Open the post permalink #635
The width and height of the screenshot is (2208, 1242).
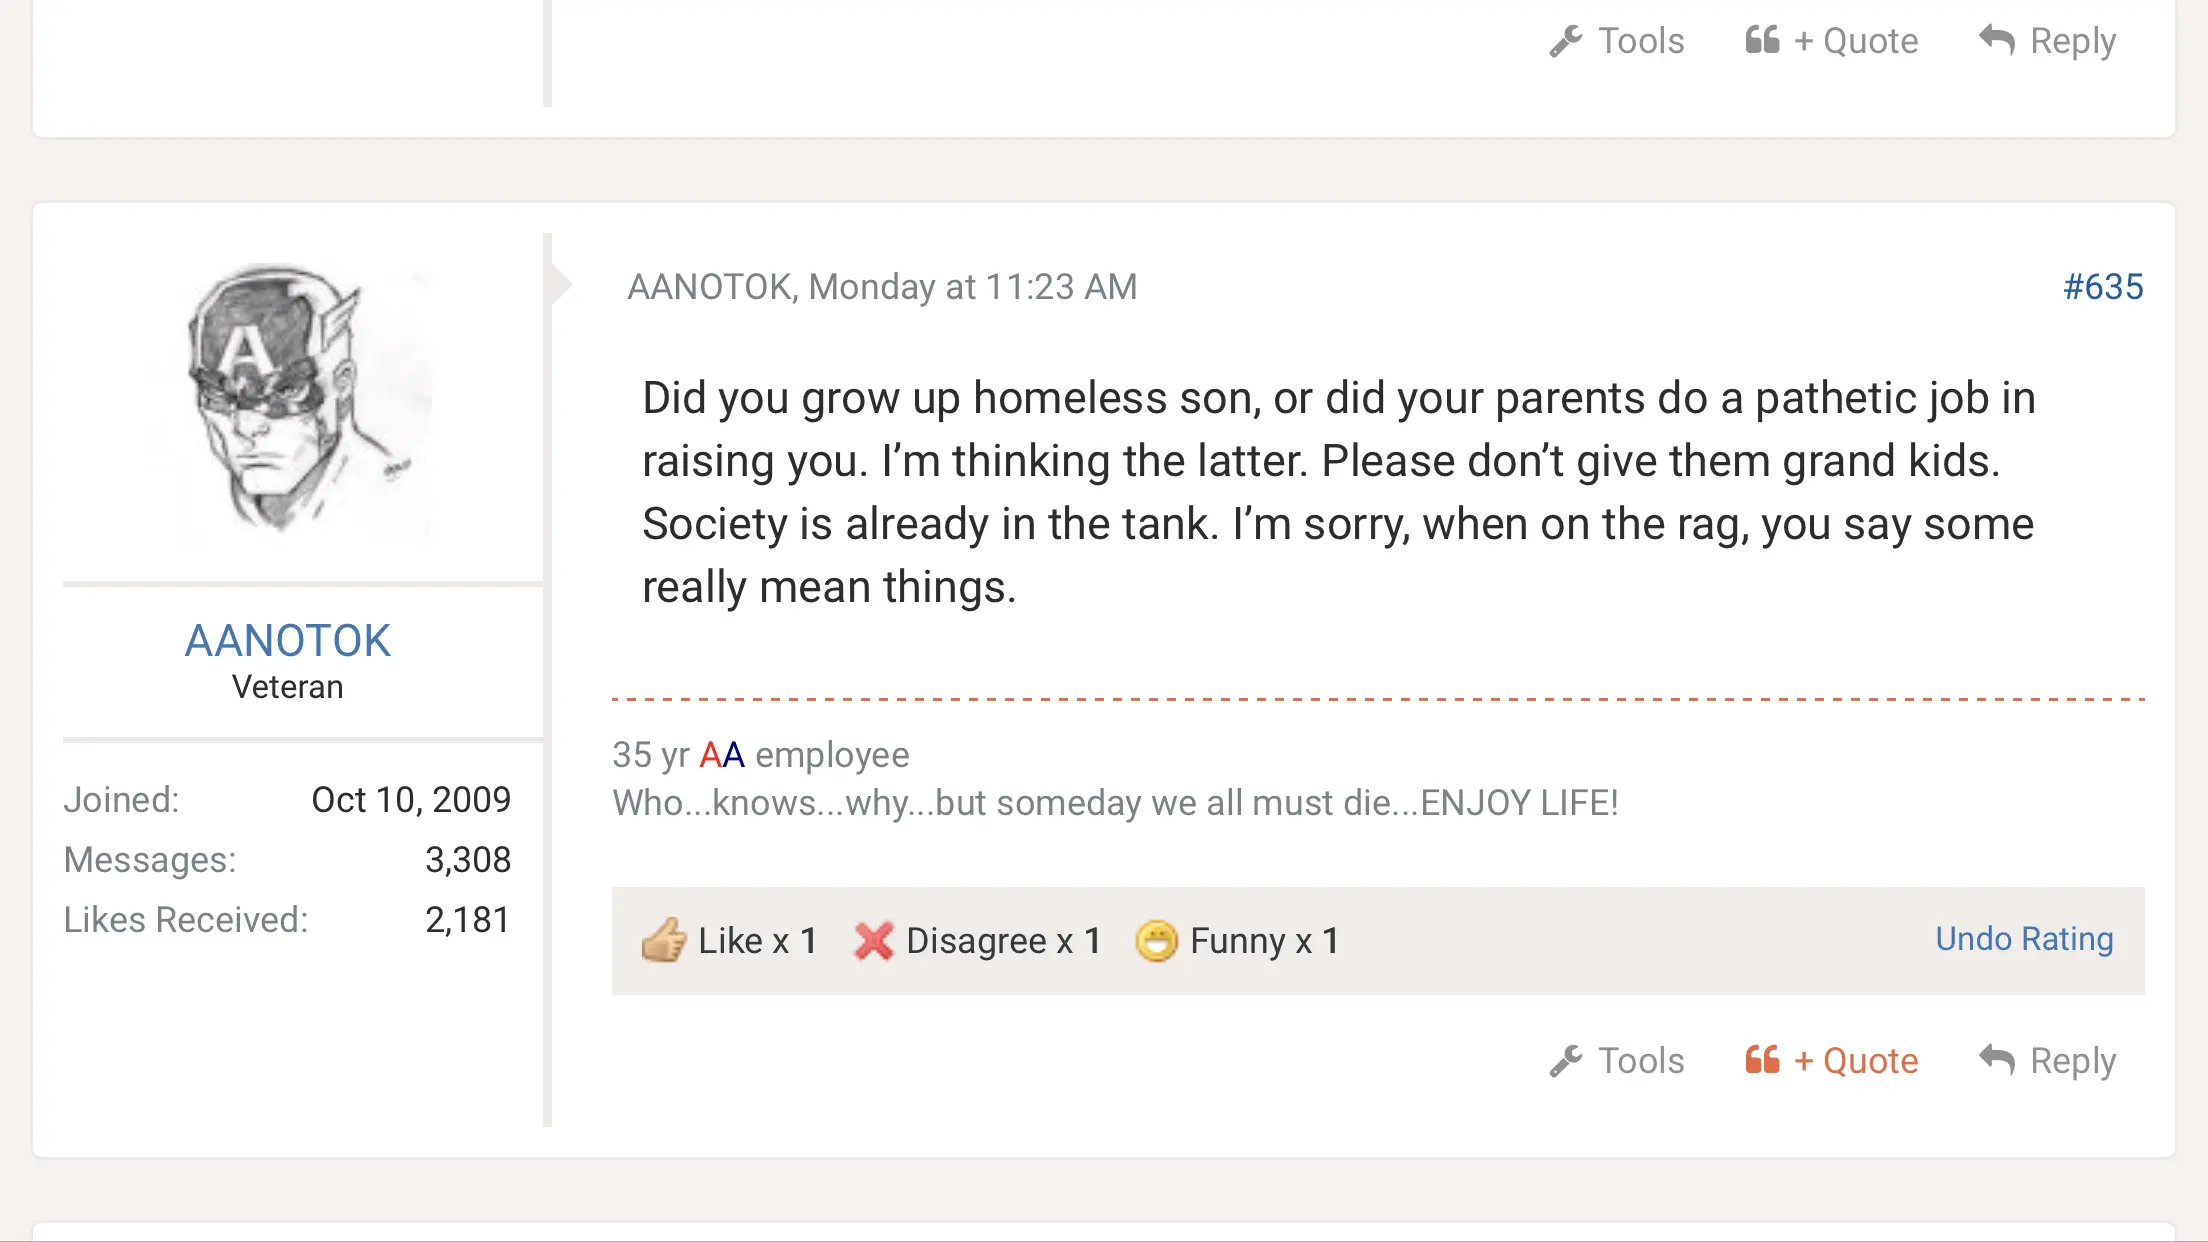2103,287
